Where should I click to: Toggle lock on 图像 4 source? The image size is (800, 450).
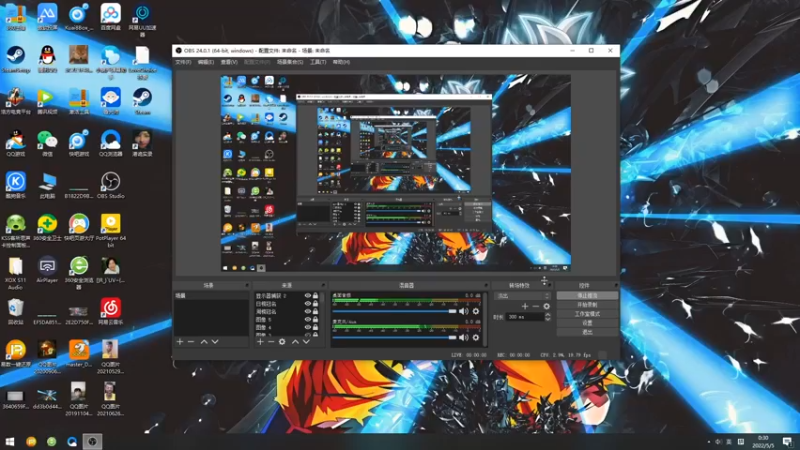click(x=315, y=327)
